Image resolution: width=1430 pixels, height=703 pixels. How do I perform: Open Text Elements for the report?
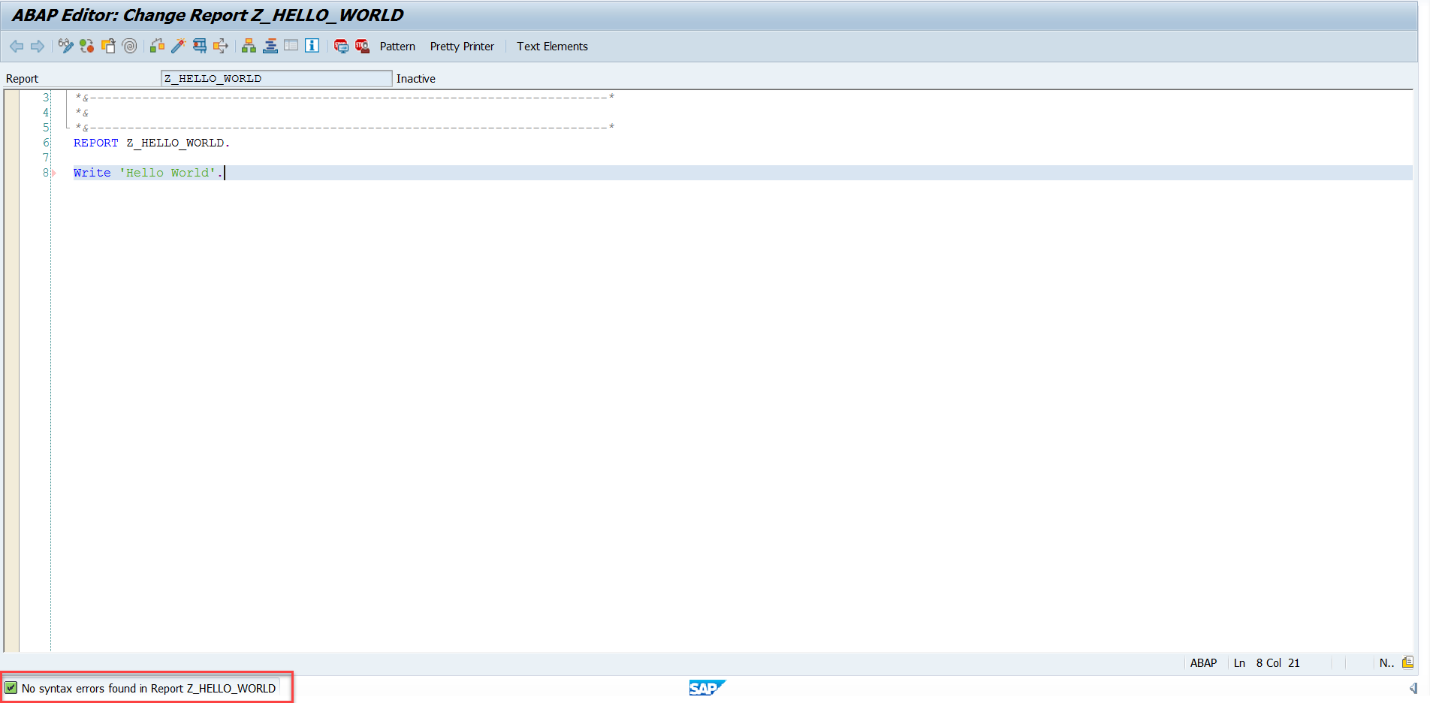tap(551, 45)
